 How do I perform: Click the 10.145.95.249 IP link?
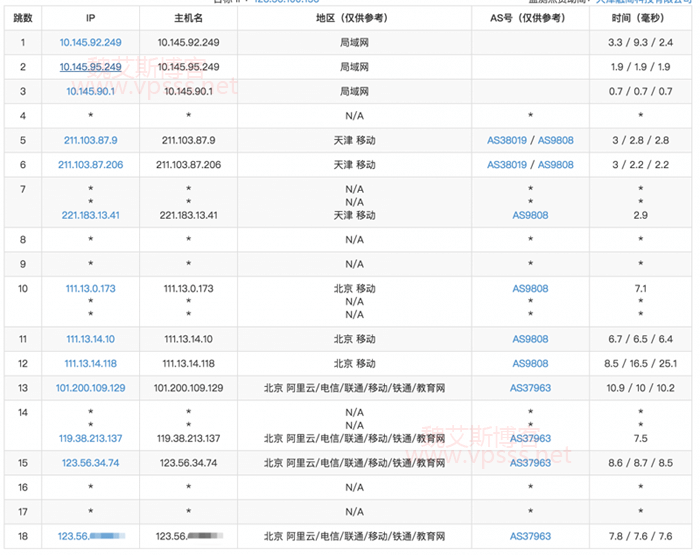[90, 67]
